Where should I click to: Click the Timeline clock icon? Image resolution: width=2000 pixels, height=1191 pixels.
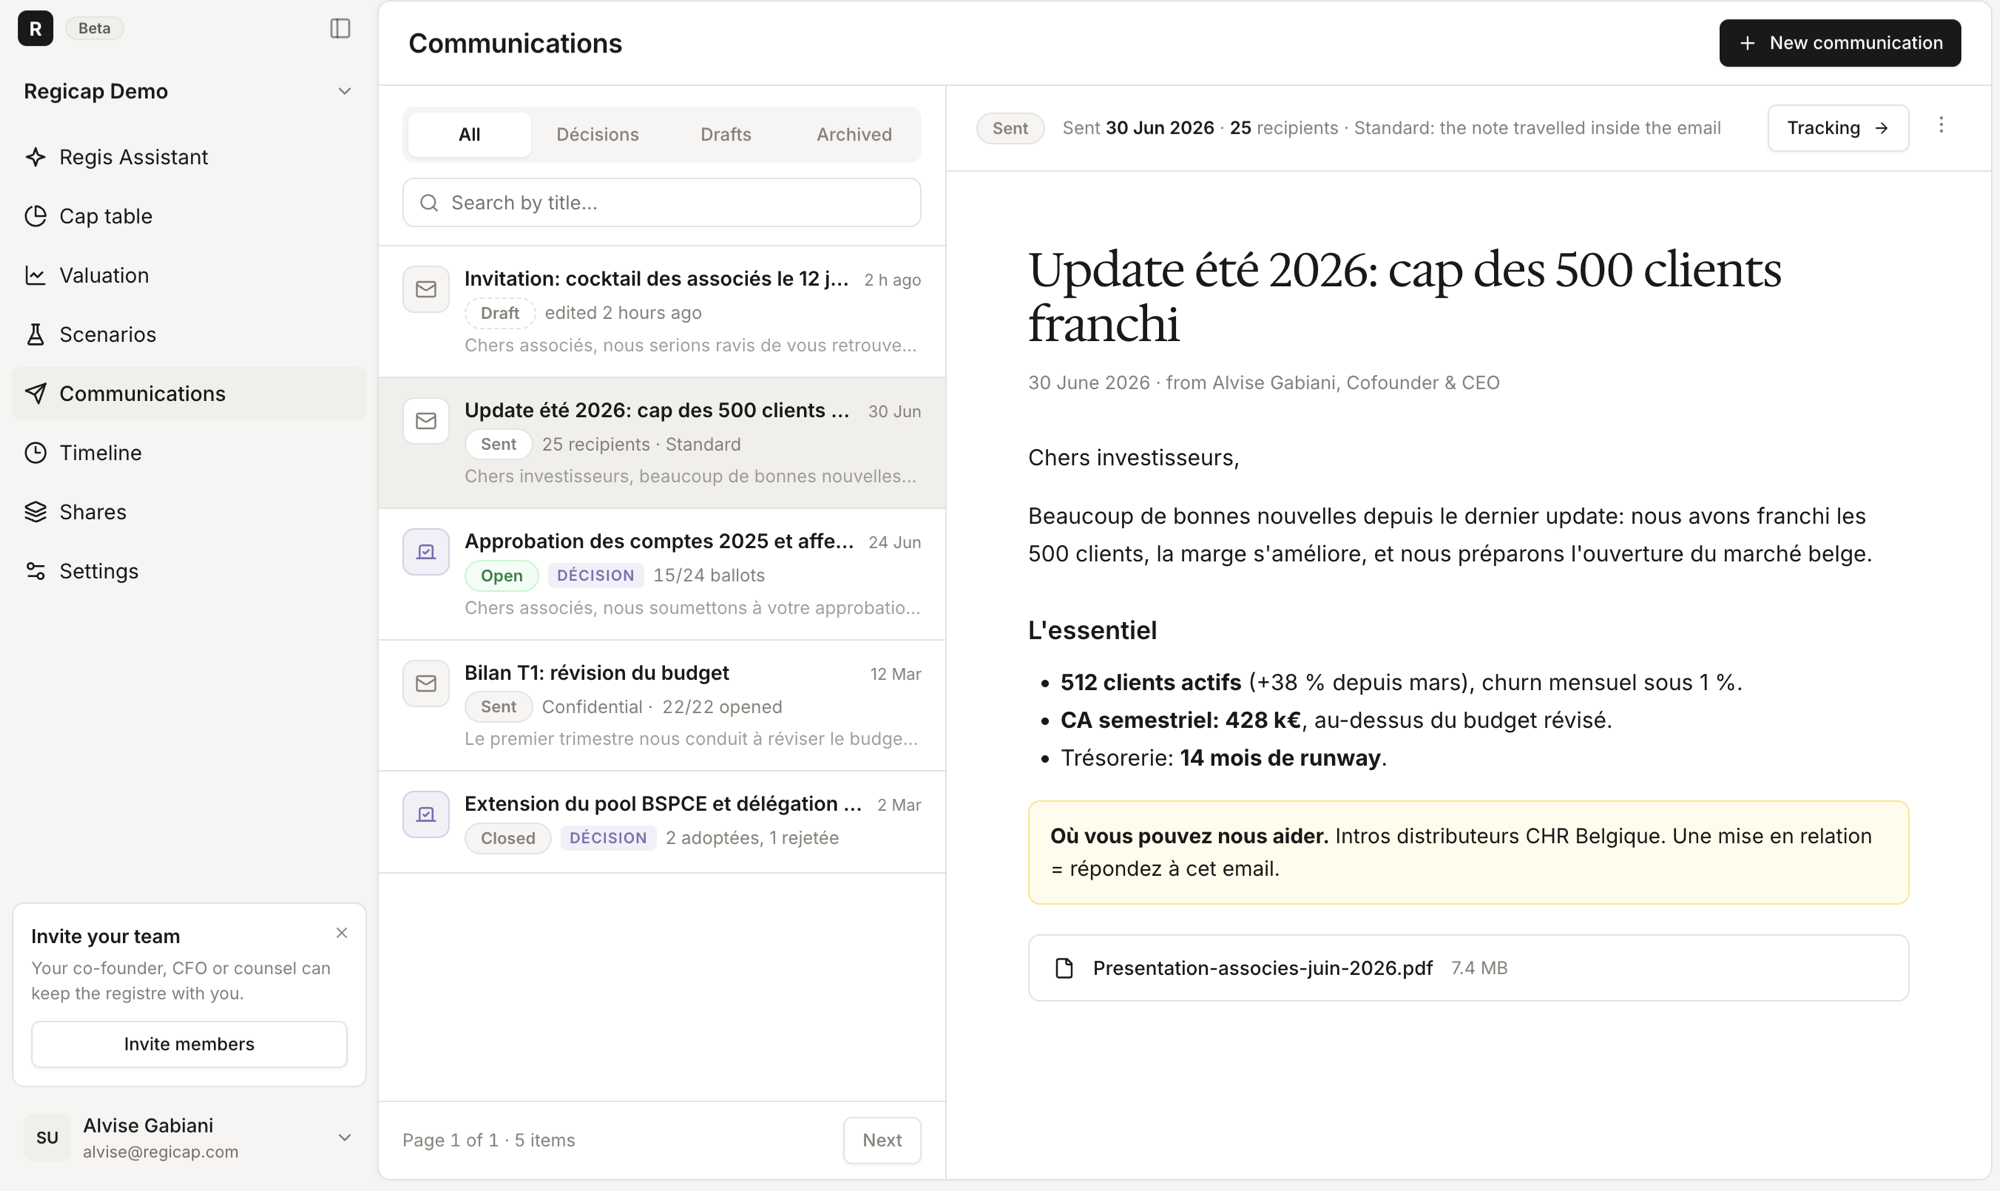[36, 452]
